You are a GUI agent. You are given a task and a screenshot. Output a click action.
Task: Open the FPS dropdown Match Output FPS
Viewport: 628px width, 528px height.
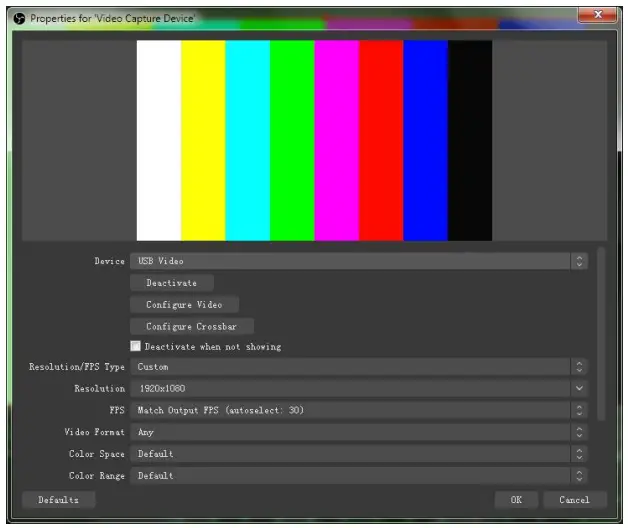pos(358,410)
